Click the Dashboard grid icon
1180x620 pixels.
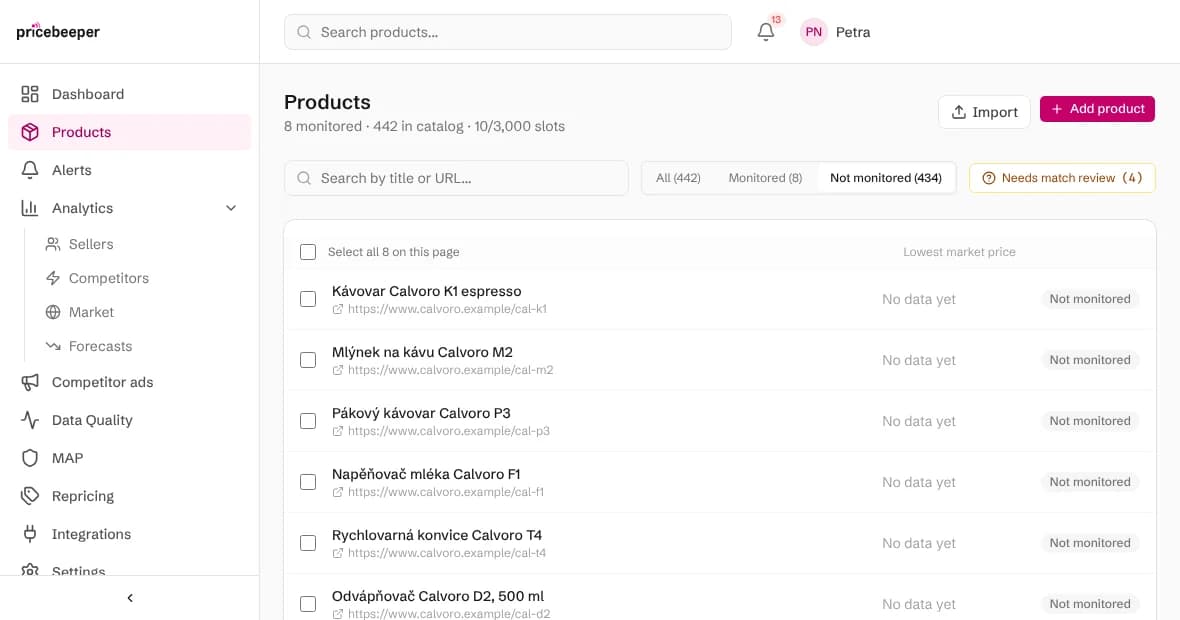tap(30, 94)
